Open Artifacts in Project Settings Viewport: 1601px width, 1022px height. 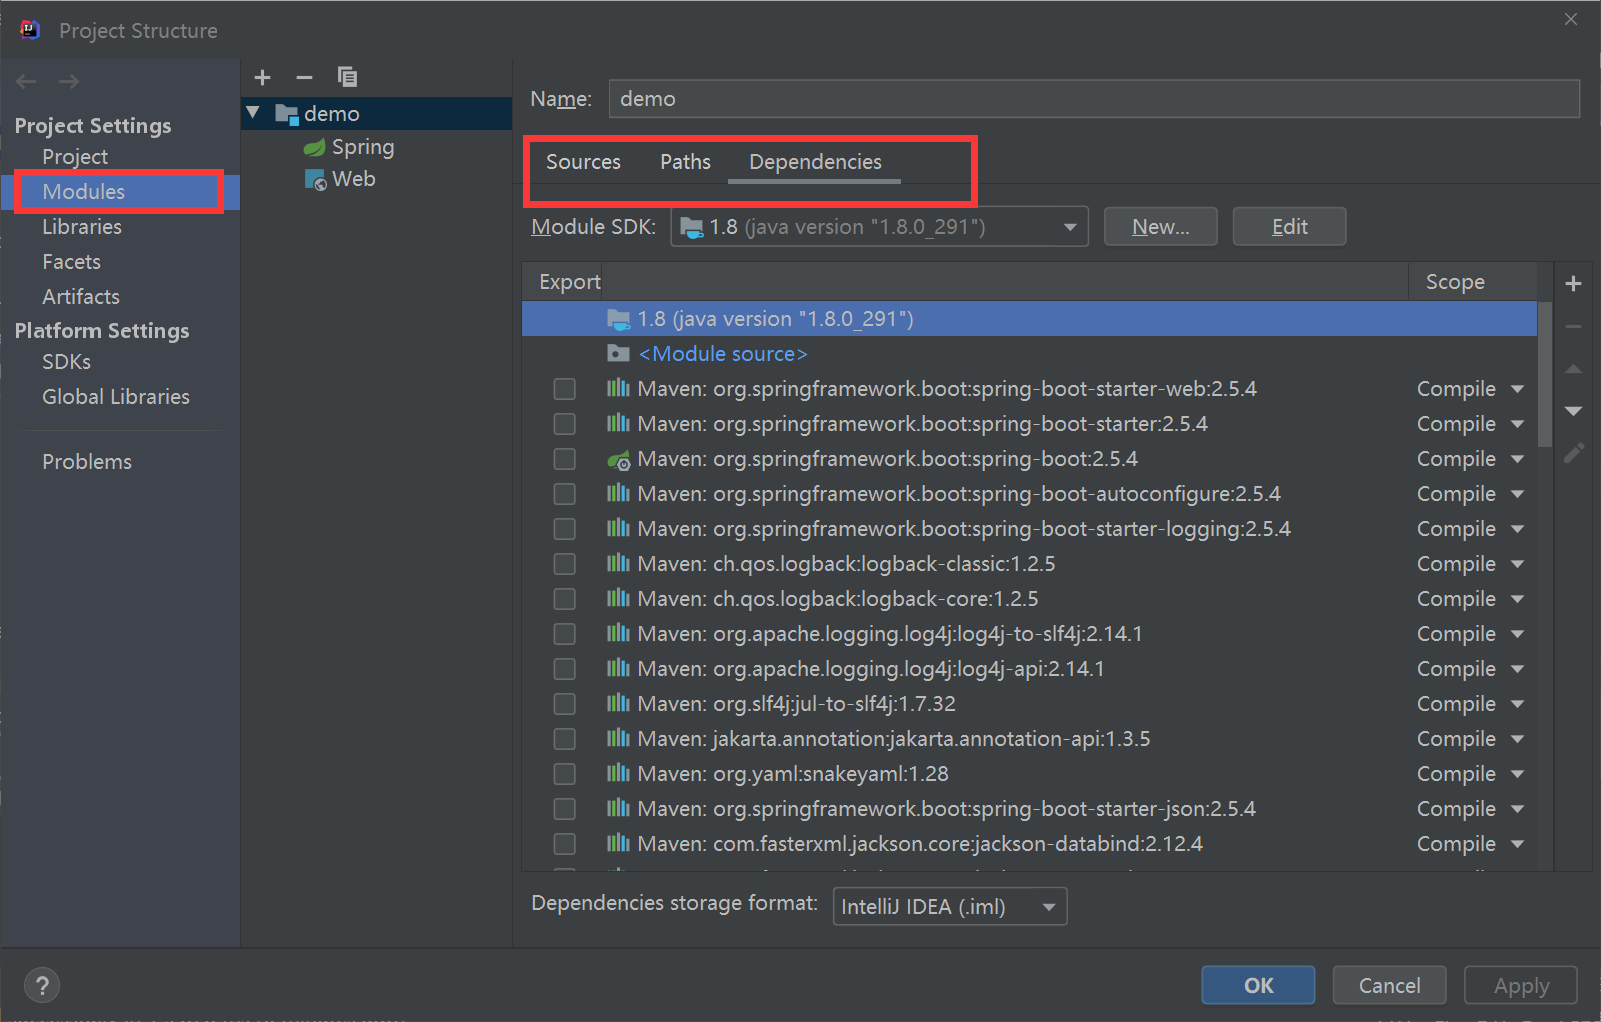[x=81, y=297]
